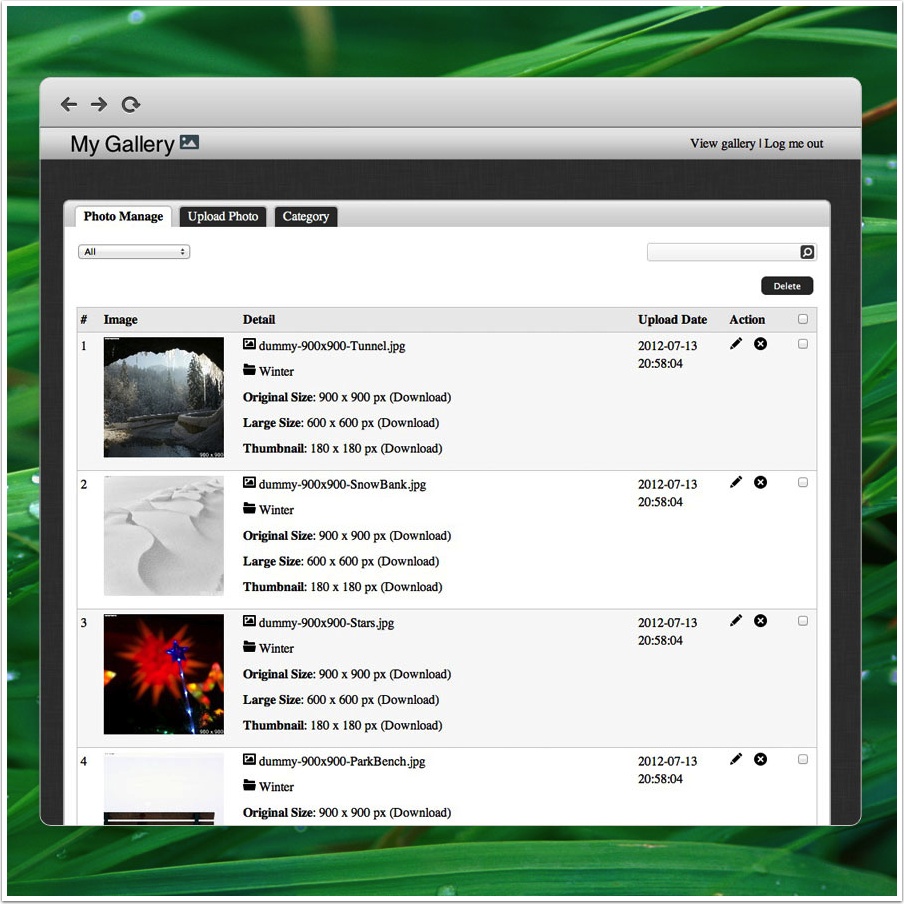Click the My Gallery picture logo icon

pyautogui.click(x=189, y=142)
